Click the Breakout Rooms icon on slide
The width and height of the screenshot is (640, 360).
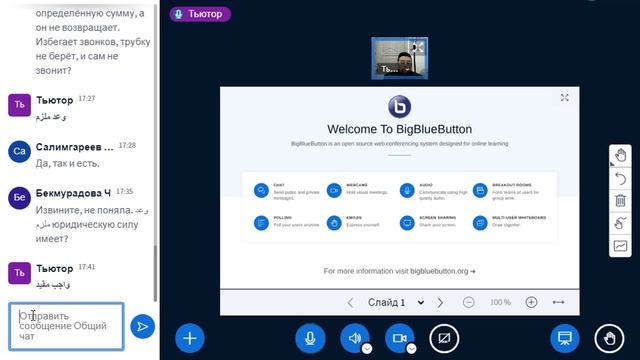pyautogui.click(x=480, y=190)
